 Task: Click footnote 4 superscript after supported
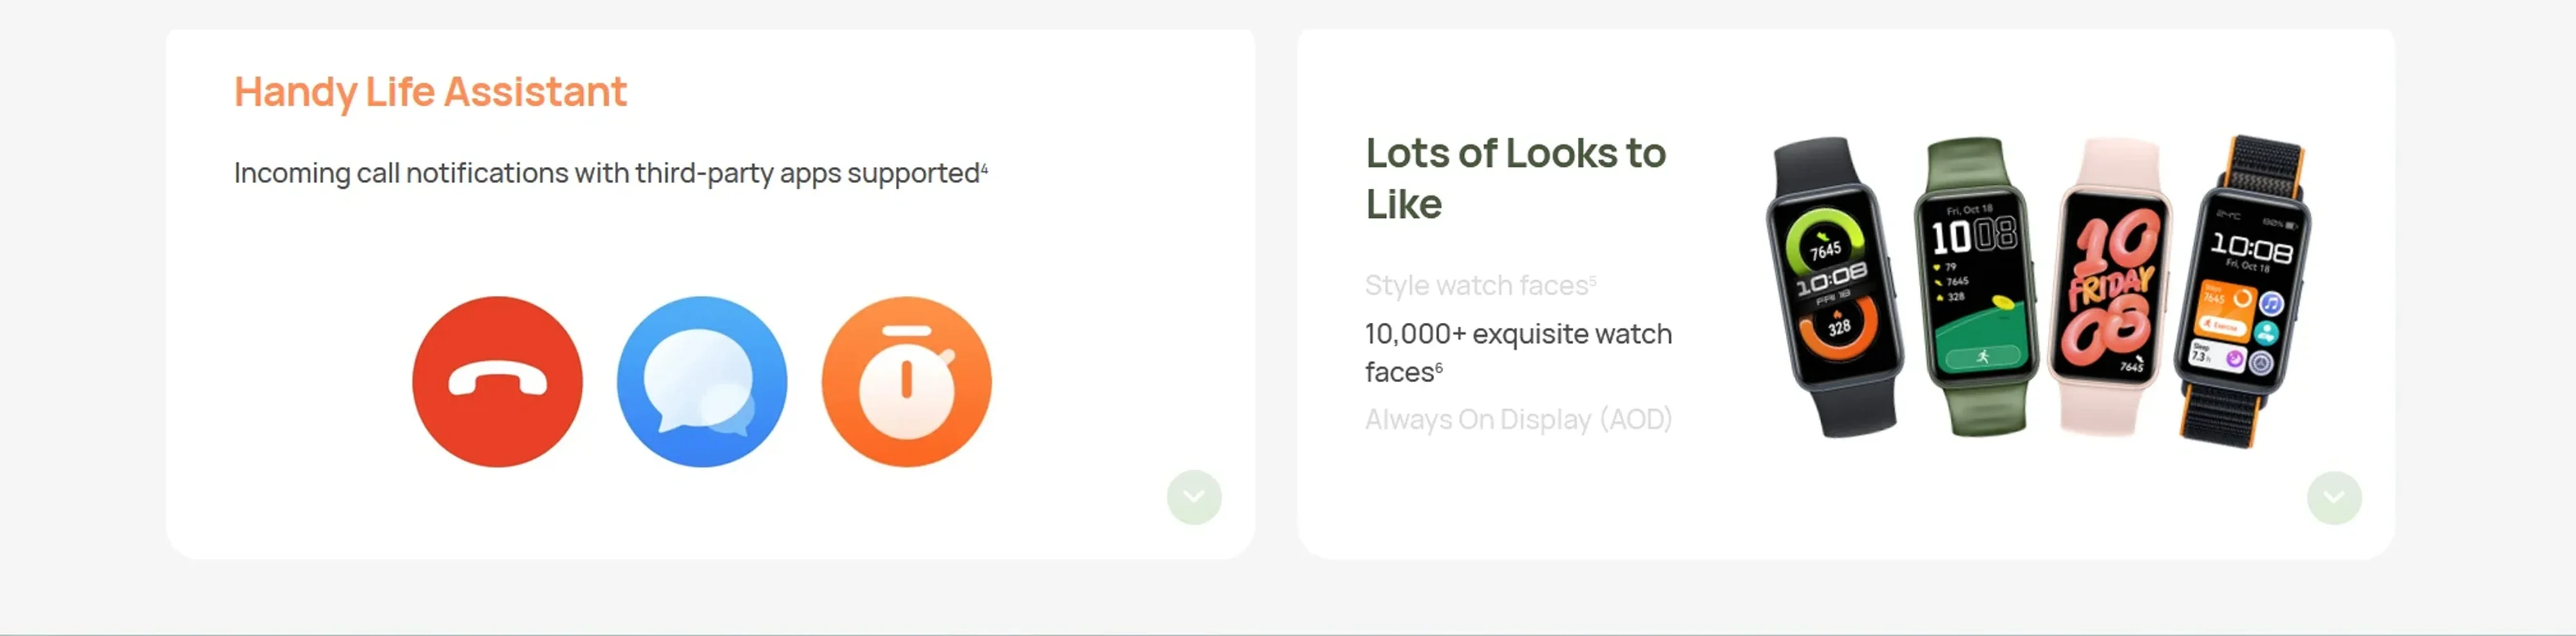(x=984, y=168)
